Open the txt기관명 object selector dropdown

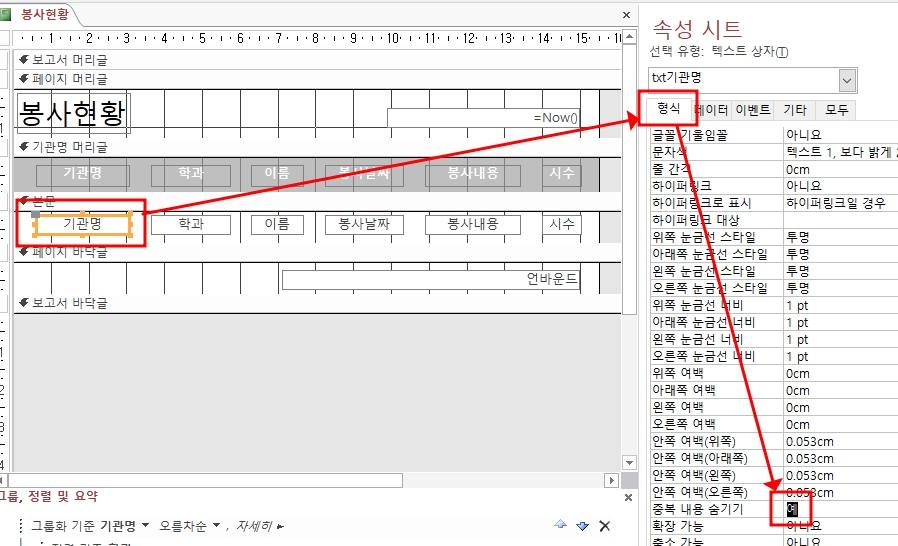coord(847,81)
